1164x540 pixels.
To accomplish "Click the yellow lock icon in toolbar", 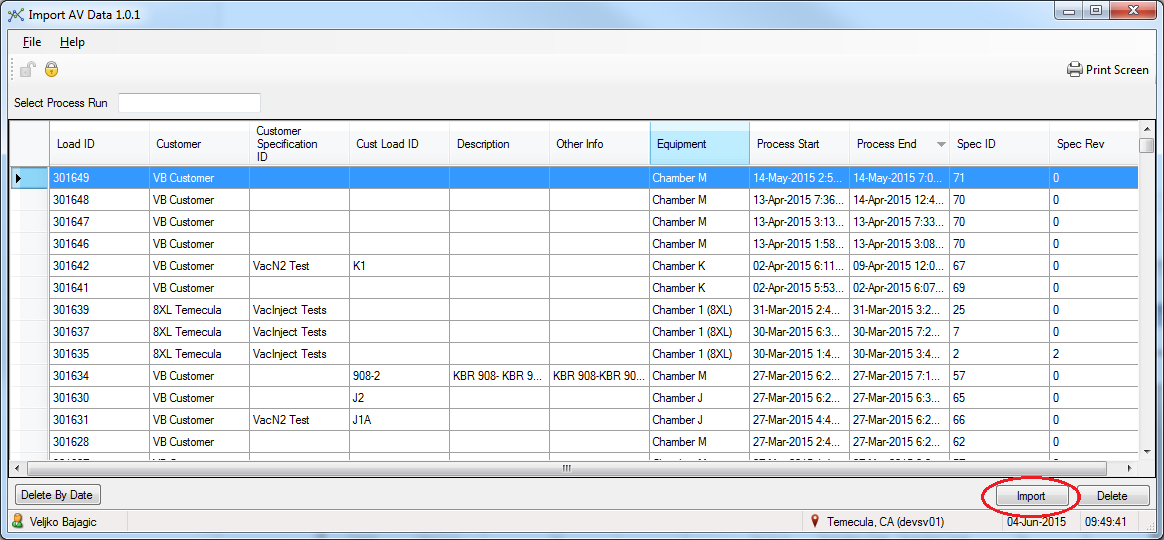I will [51, 69].
